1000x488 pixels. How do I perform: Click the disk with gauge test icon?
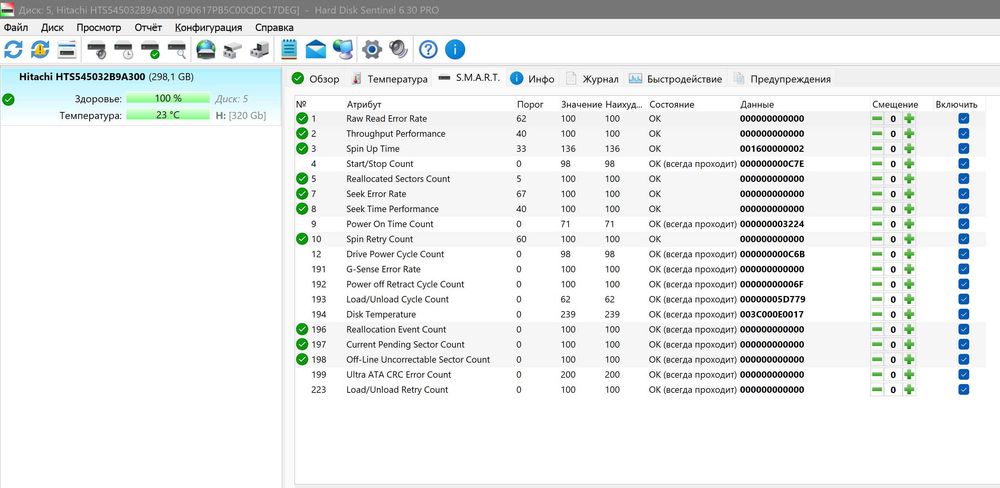(97, 49)
